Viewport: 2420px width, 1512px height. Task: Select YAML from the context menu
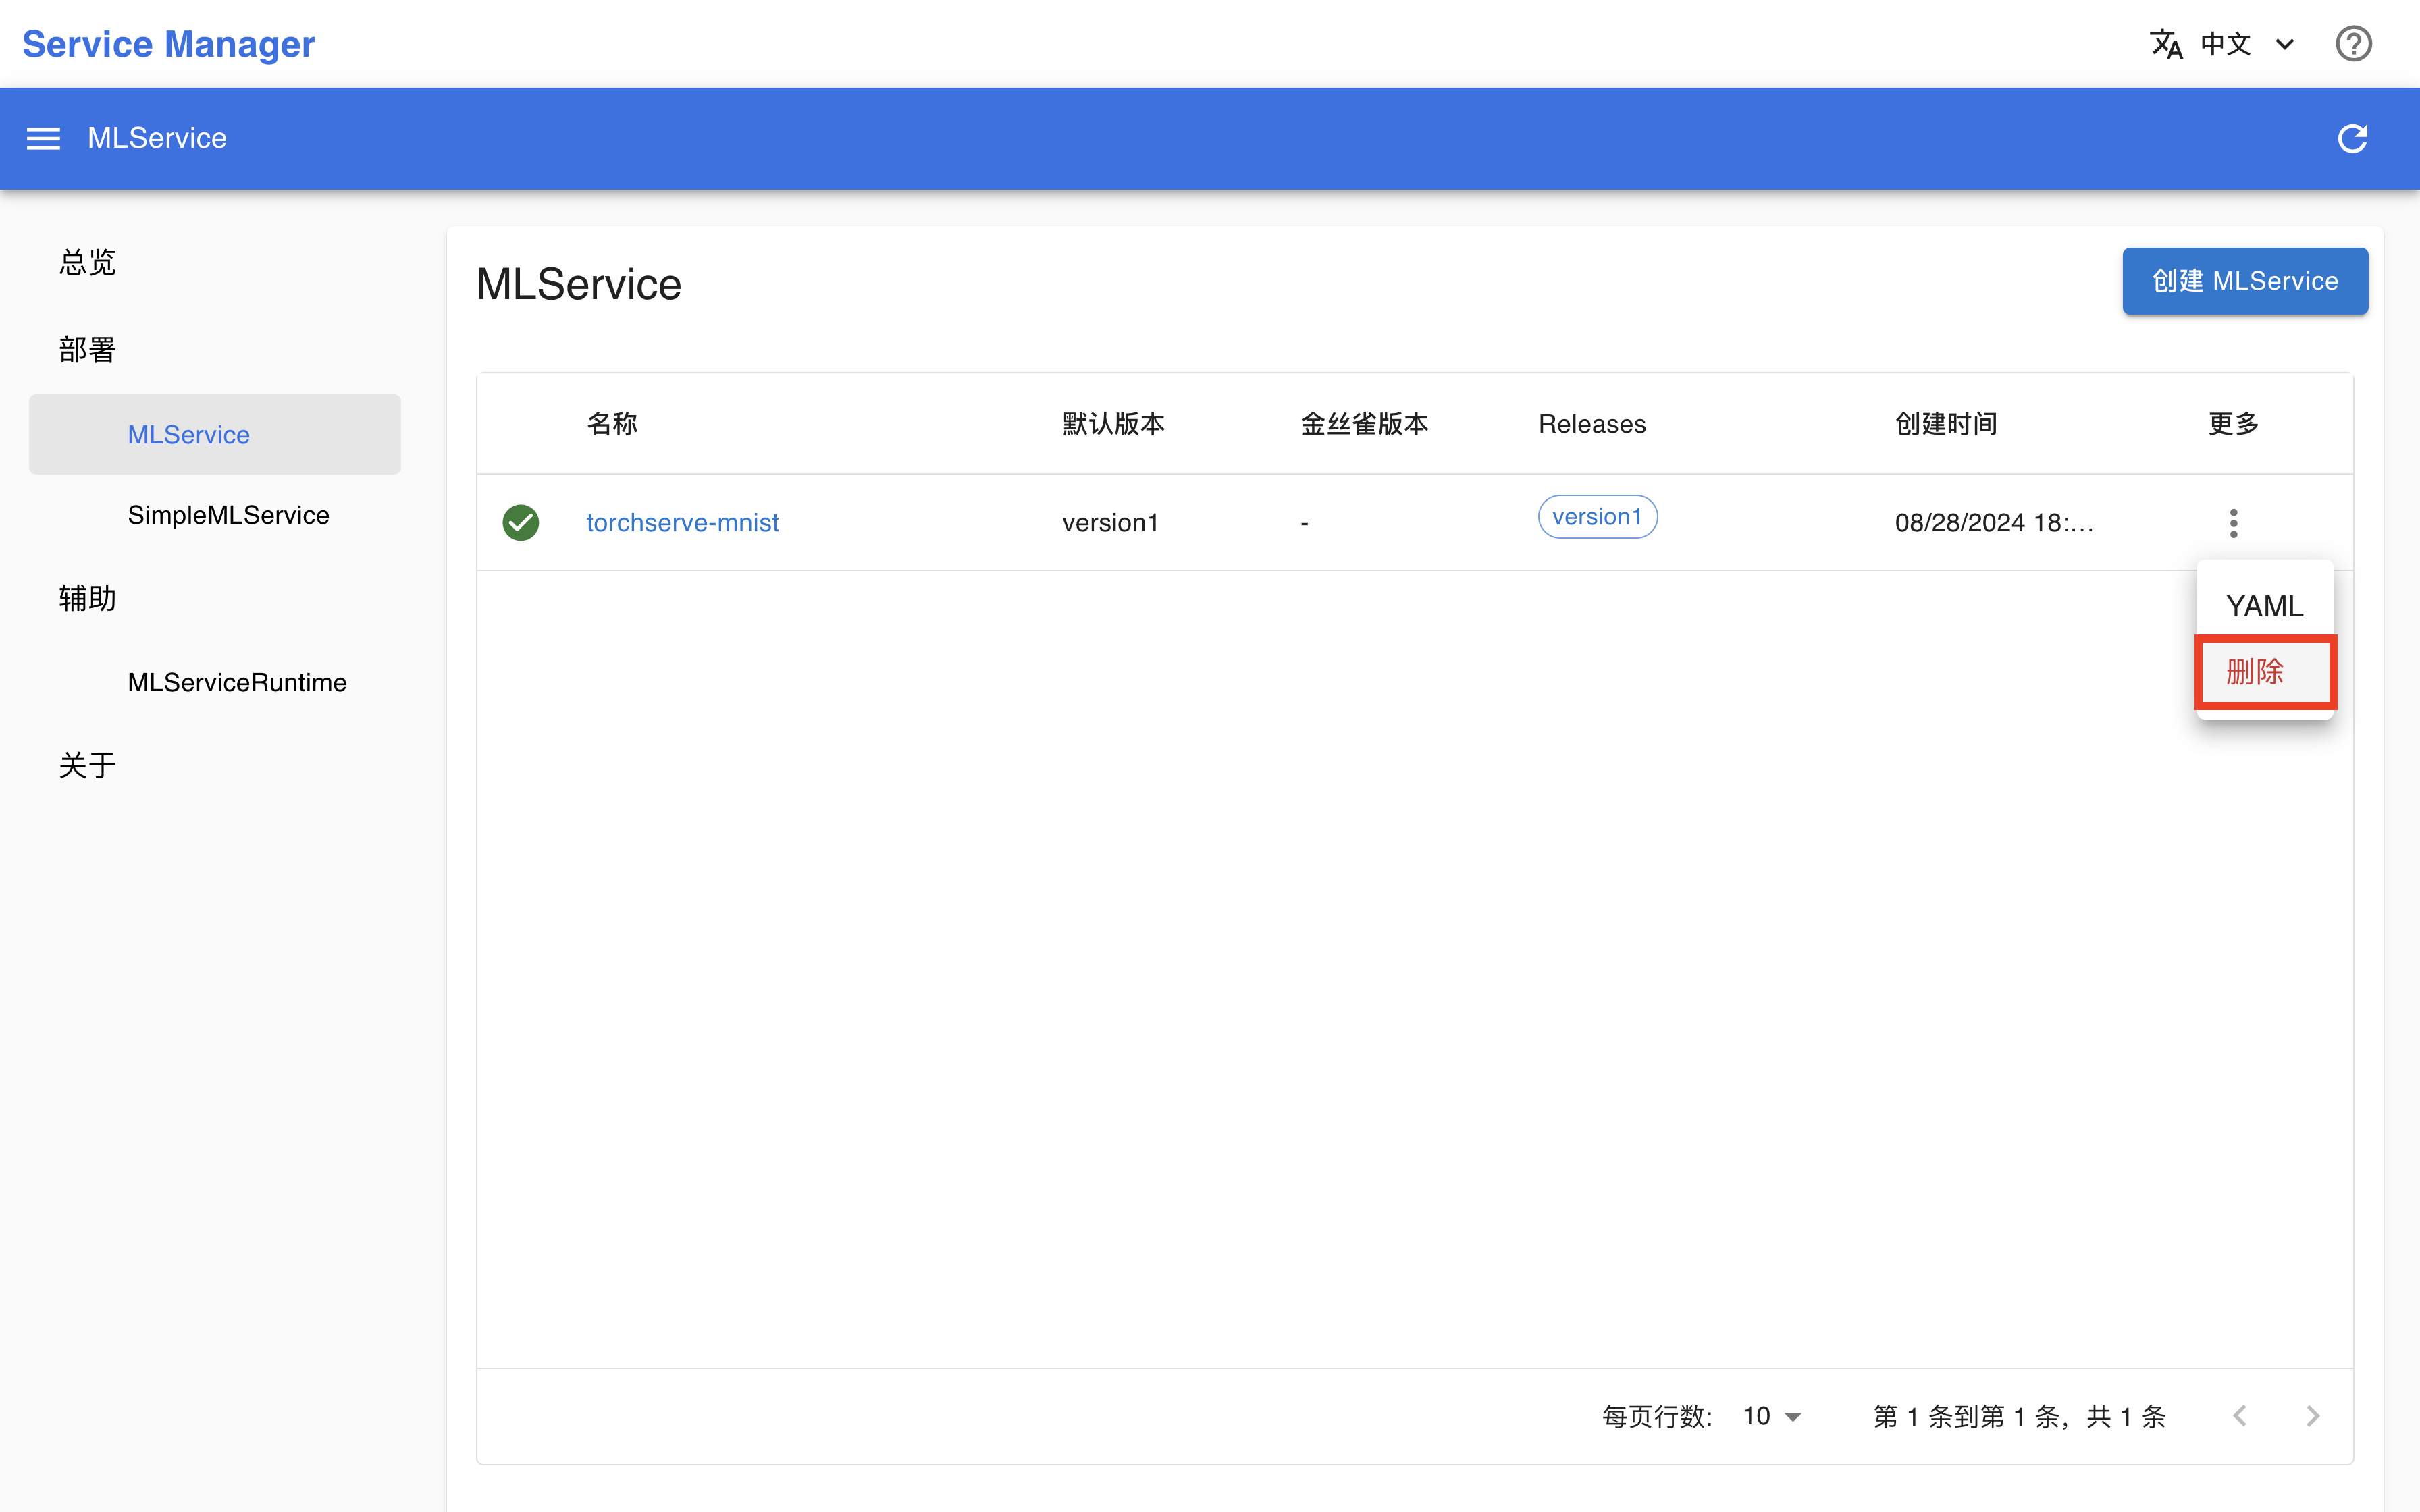2264,605
